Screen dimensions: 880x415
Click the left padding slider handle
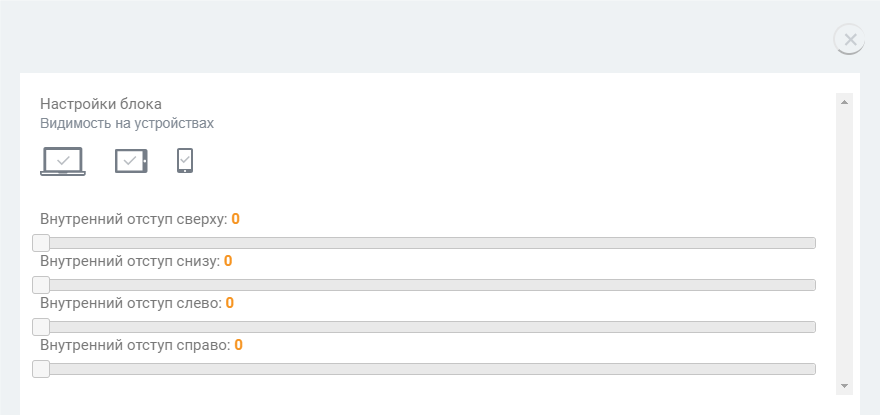[41, 327]
